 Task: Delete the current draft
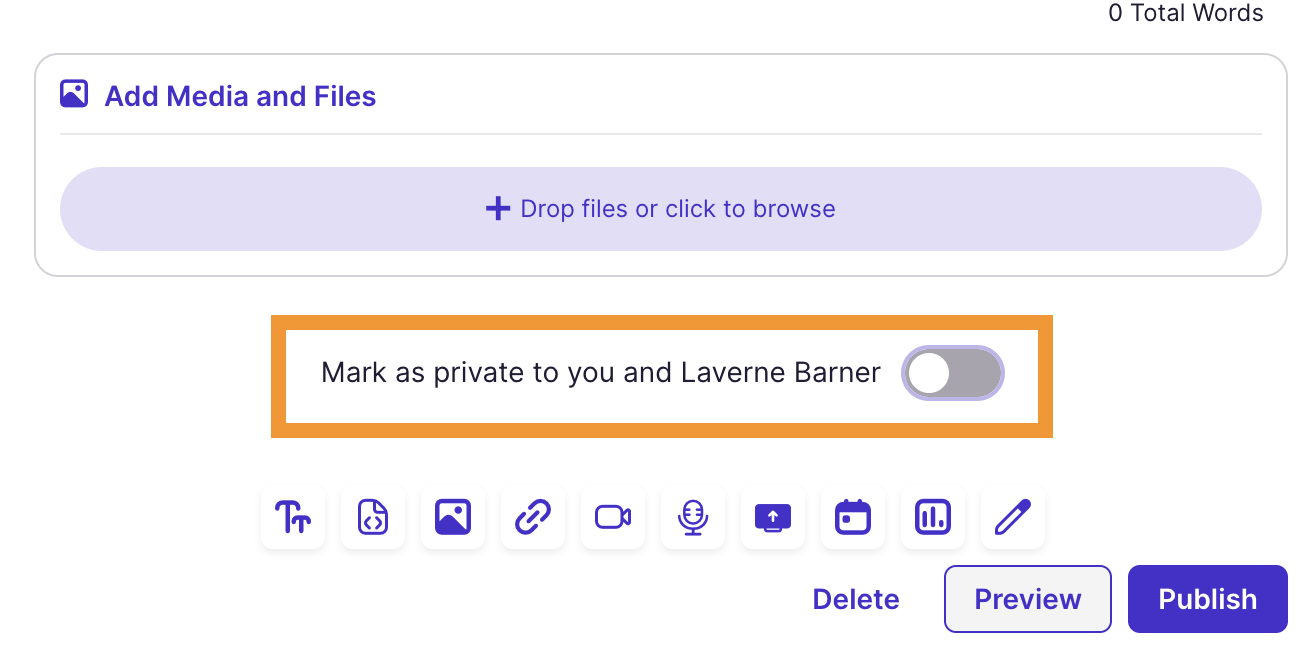tap(855, 598)
